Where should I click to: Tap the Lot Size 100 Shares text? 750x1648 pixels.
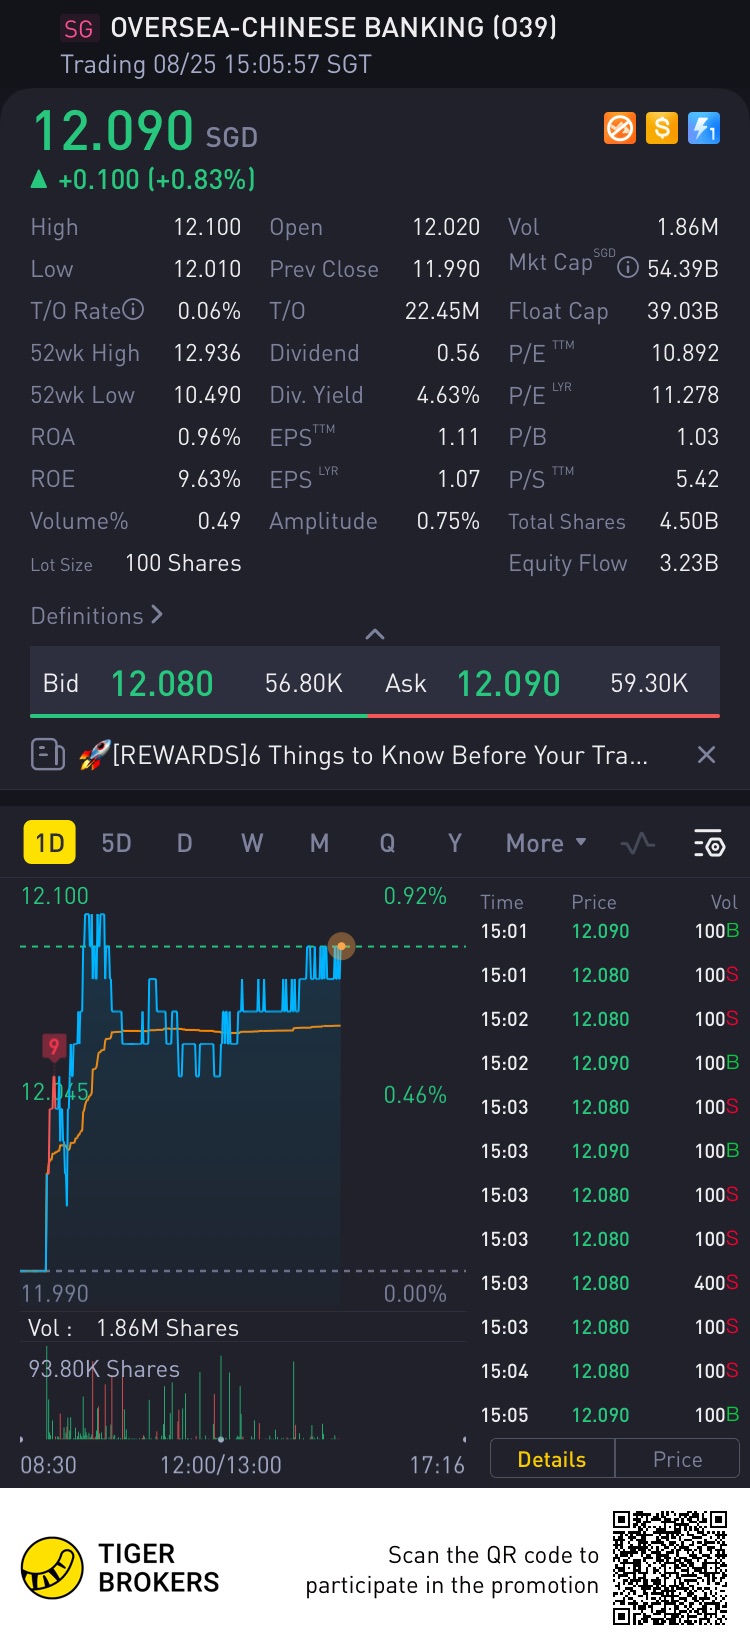136,563
